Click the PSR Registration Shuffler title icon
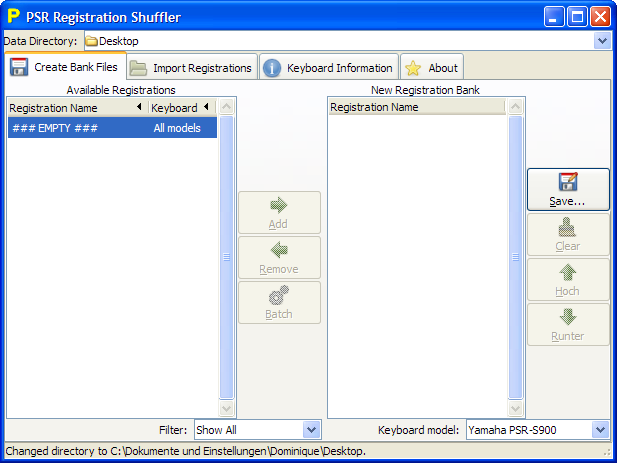The width and height of the screenshot is (617, 463). tap(14, 16)
